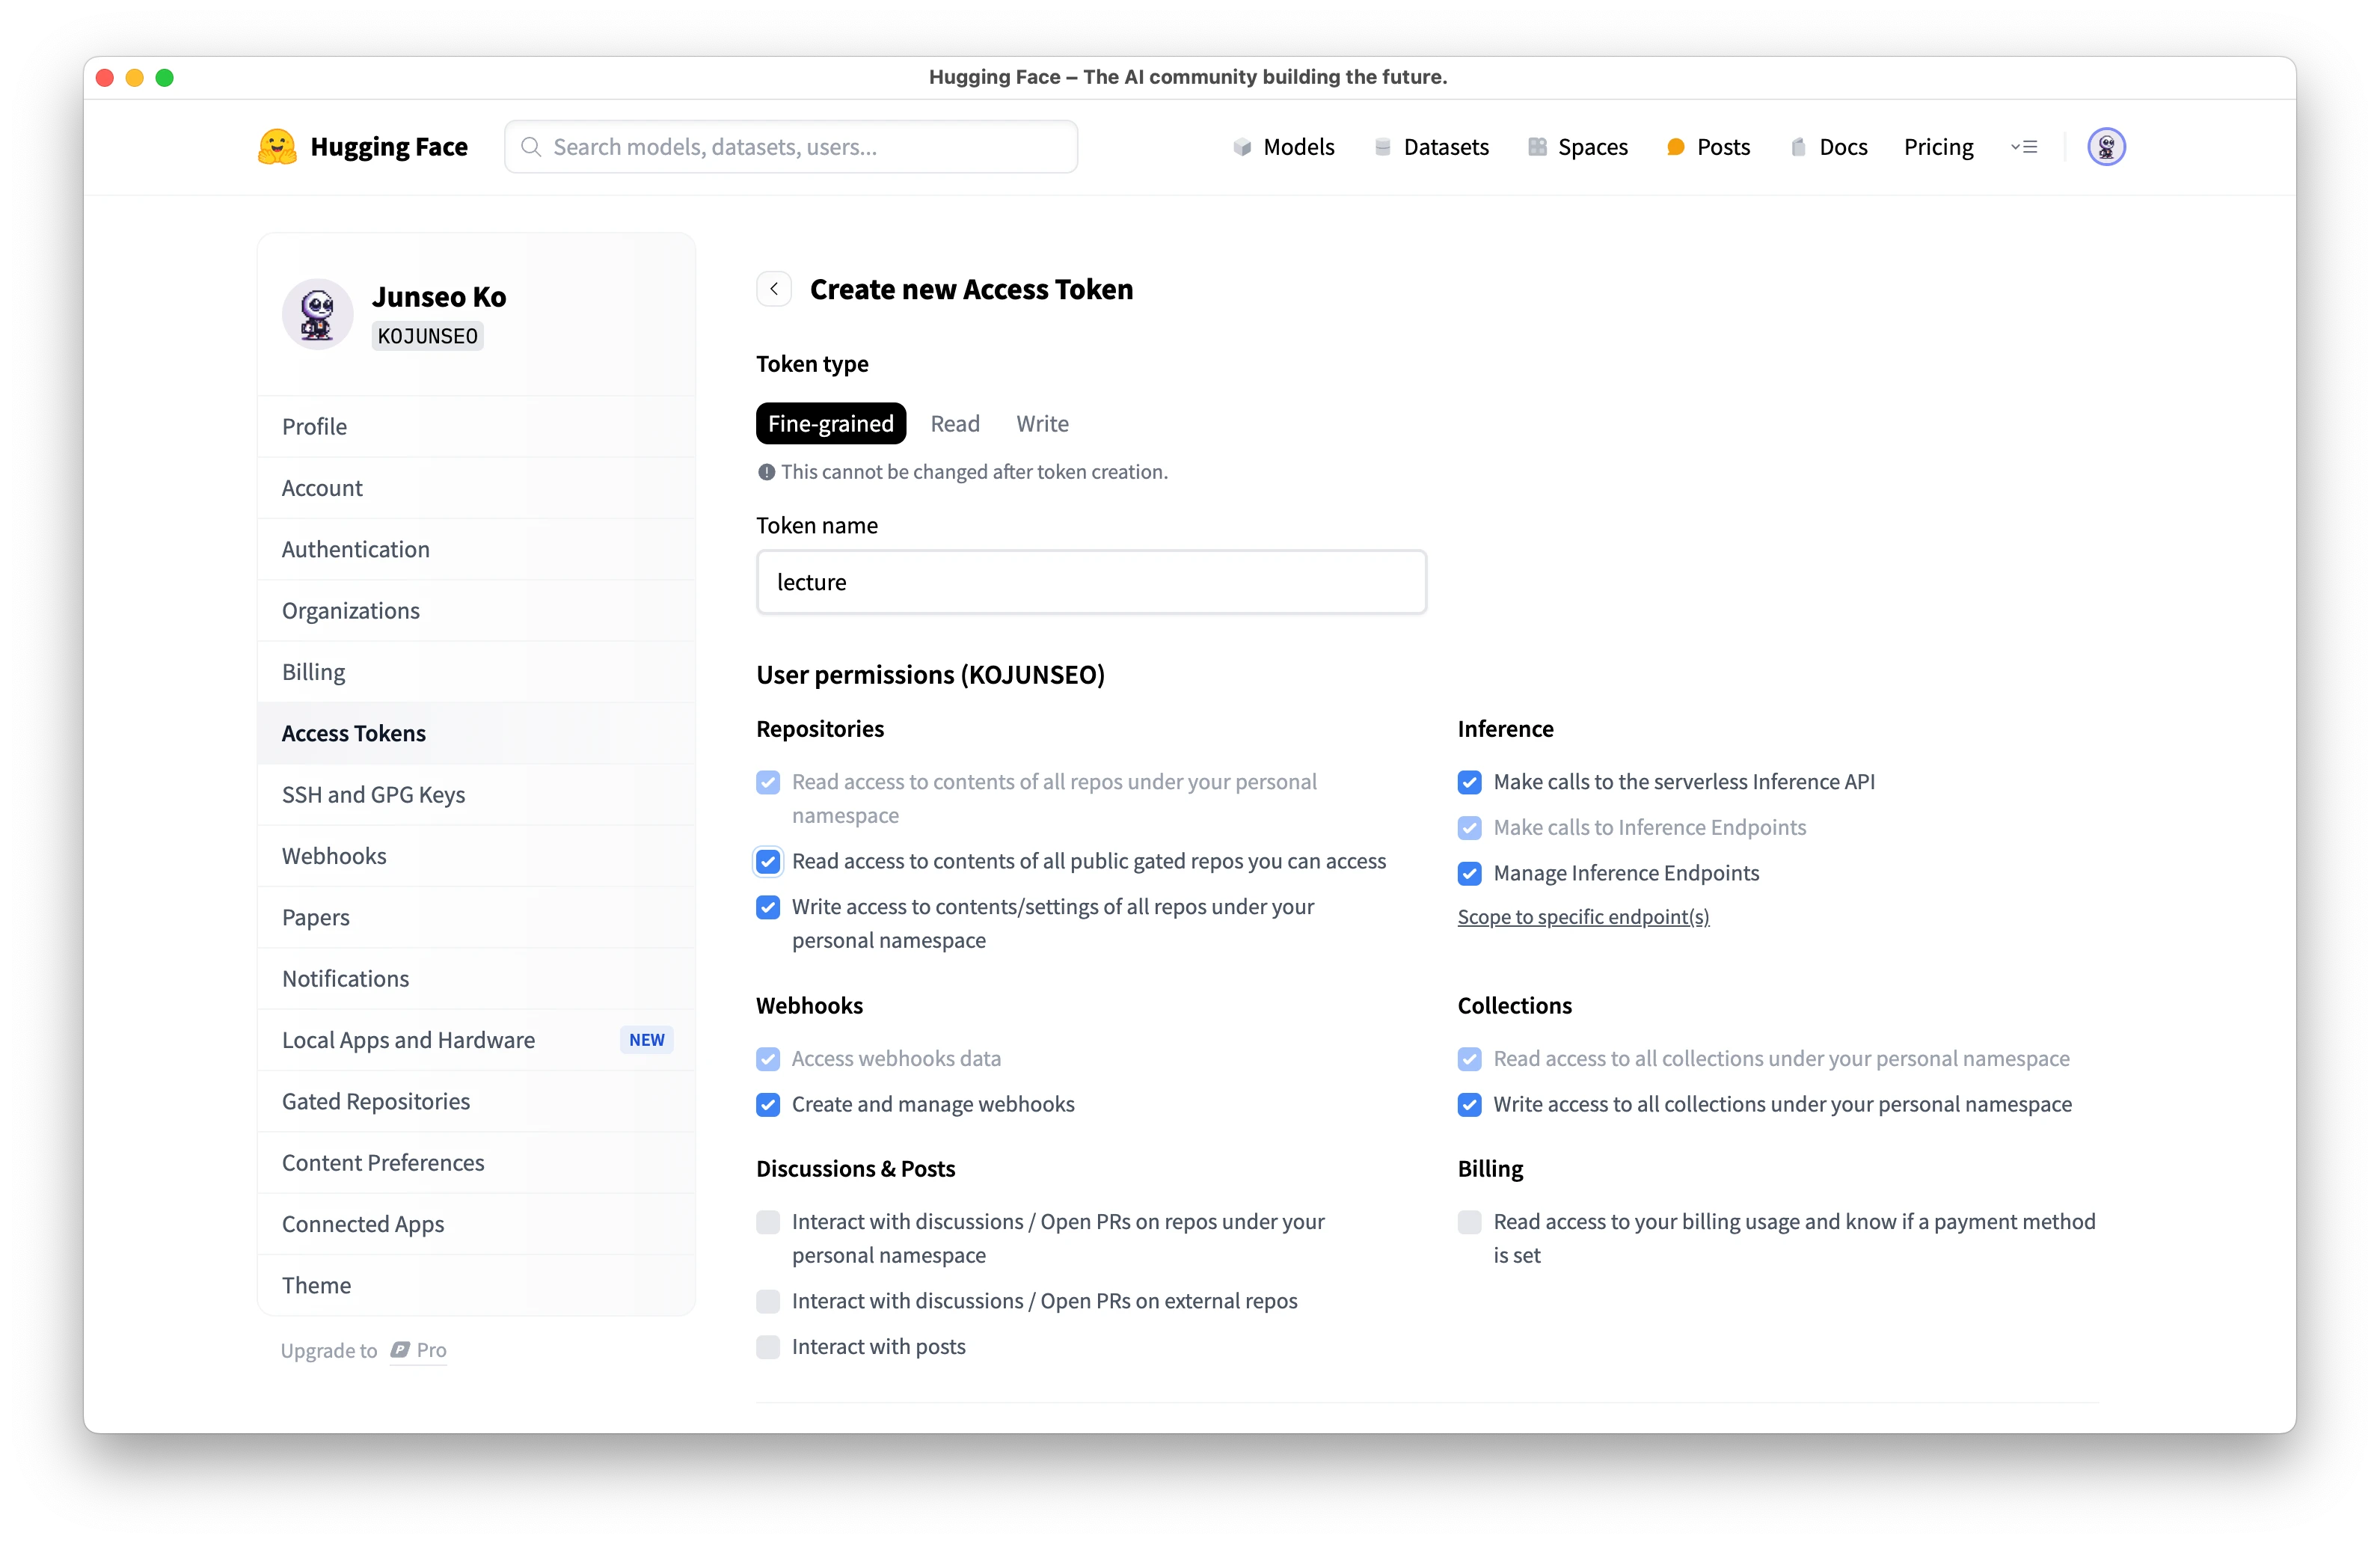Open the Notifications settings page

pos(476,979)
